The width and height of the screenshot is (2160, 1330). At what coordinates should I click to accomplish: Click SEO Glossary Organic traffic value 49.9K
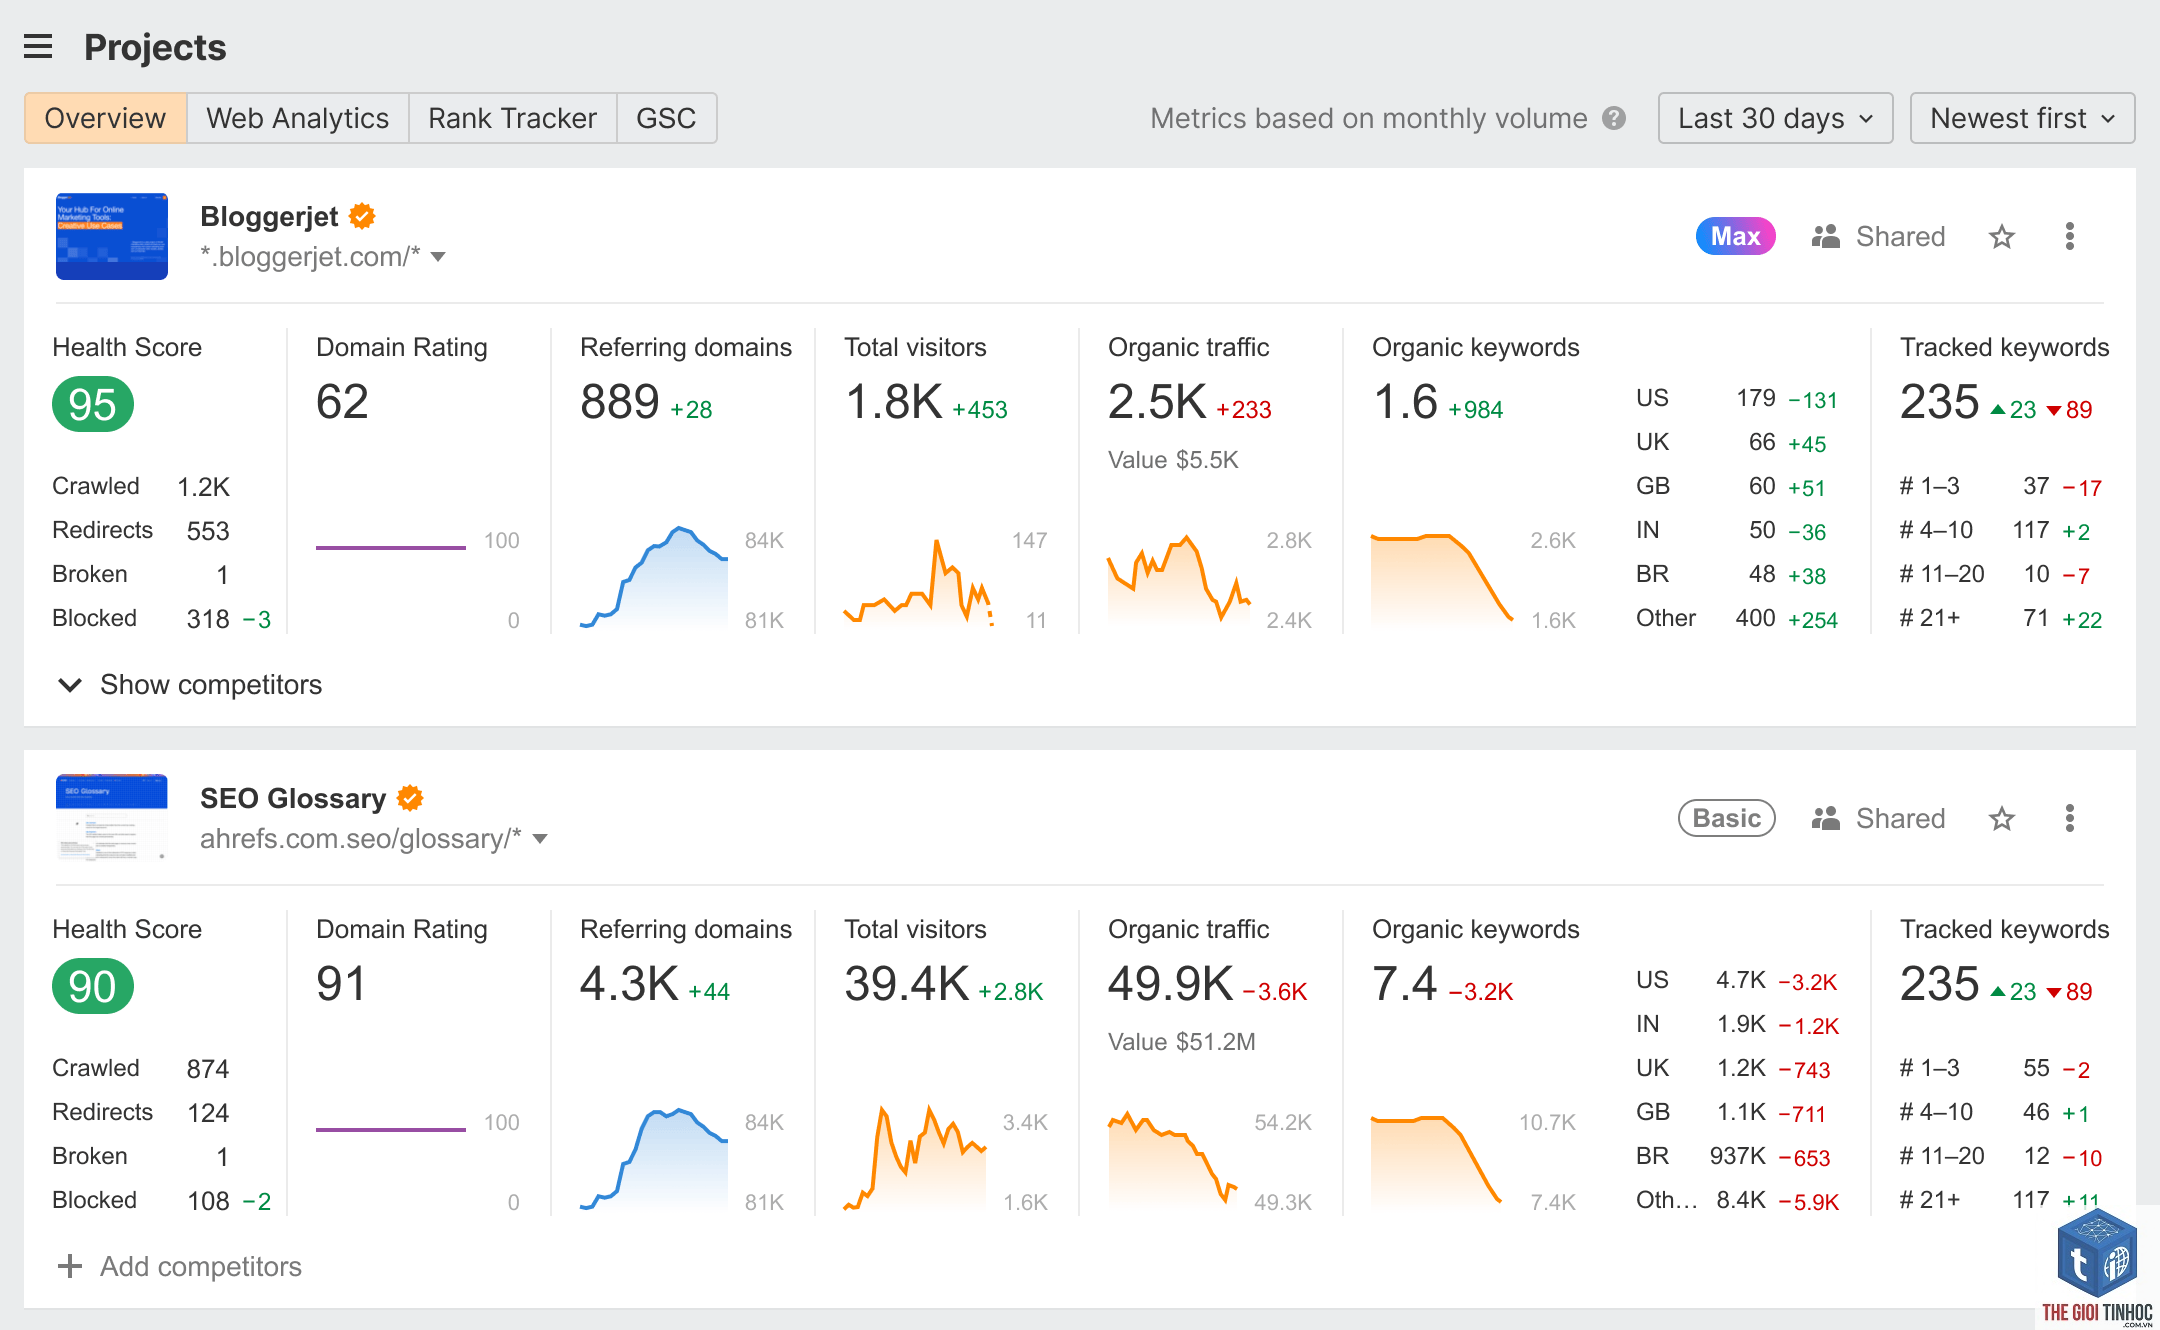(1171, 984)
